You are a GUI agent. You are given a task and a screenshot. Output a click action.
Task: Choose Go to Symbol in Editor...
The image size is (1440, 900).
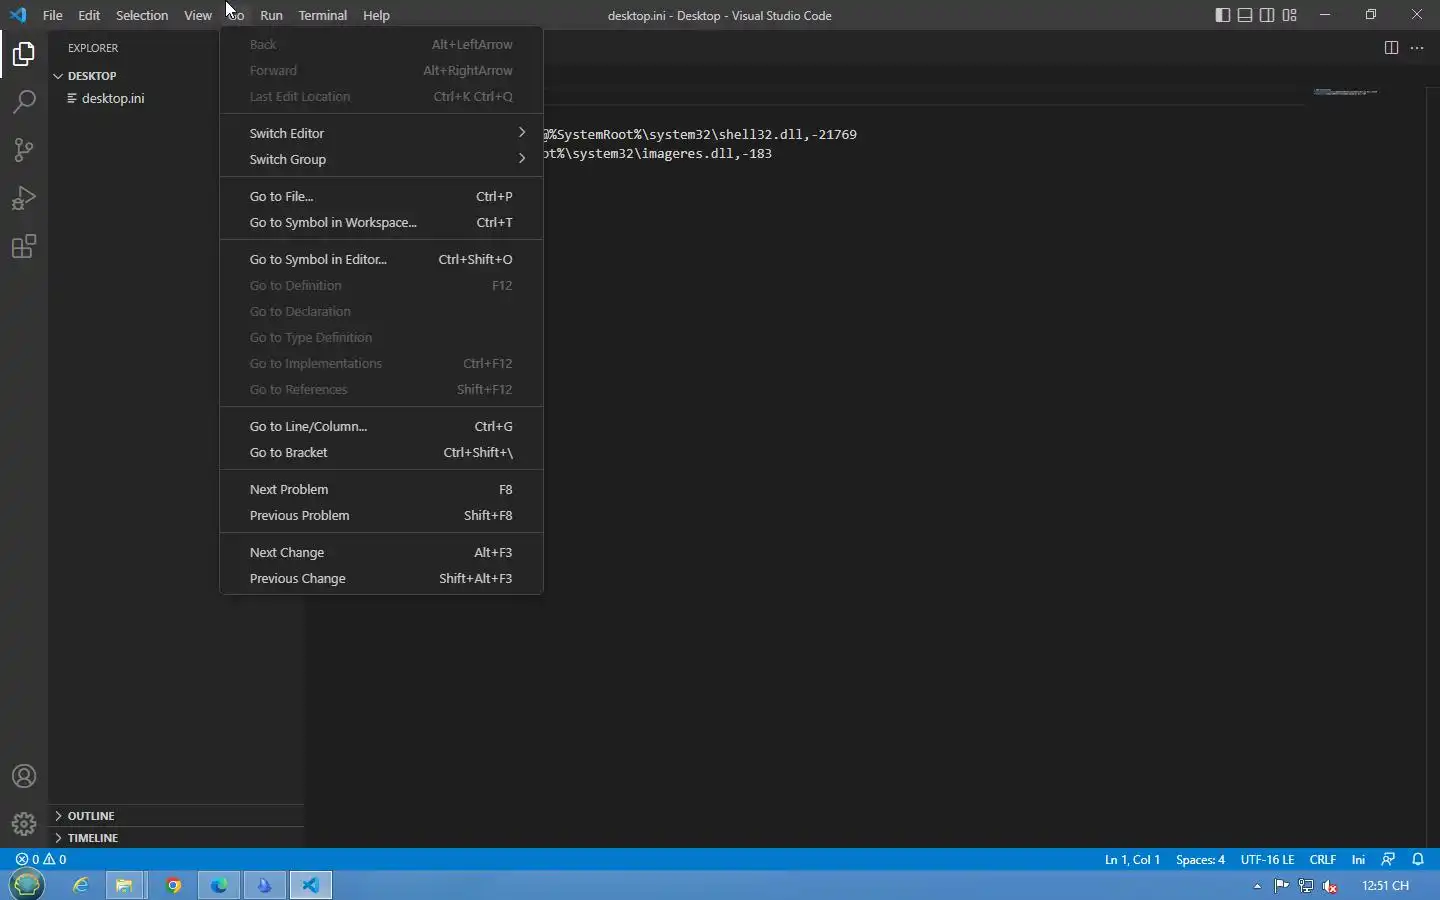(381, 259)
